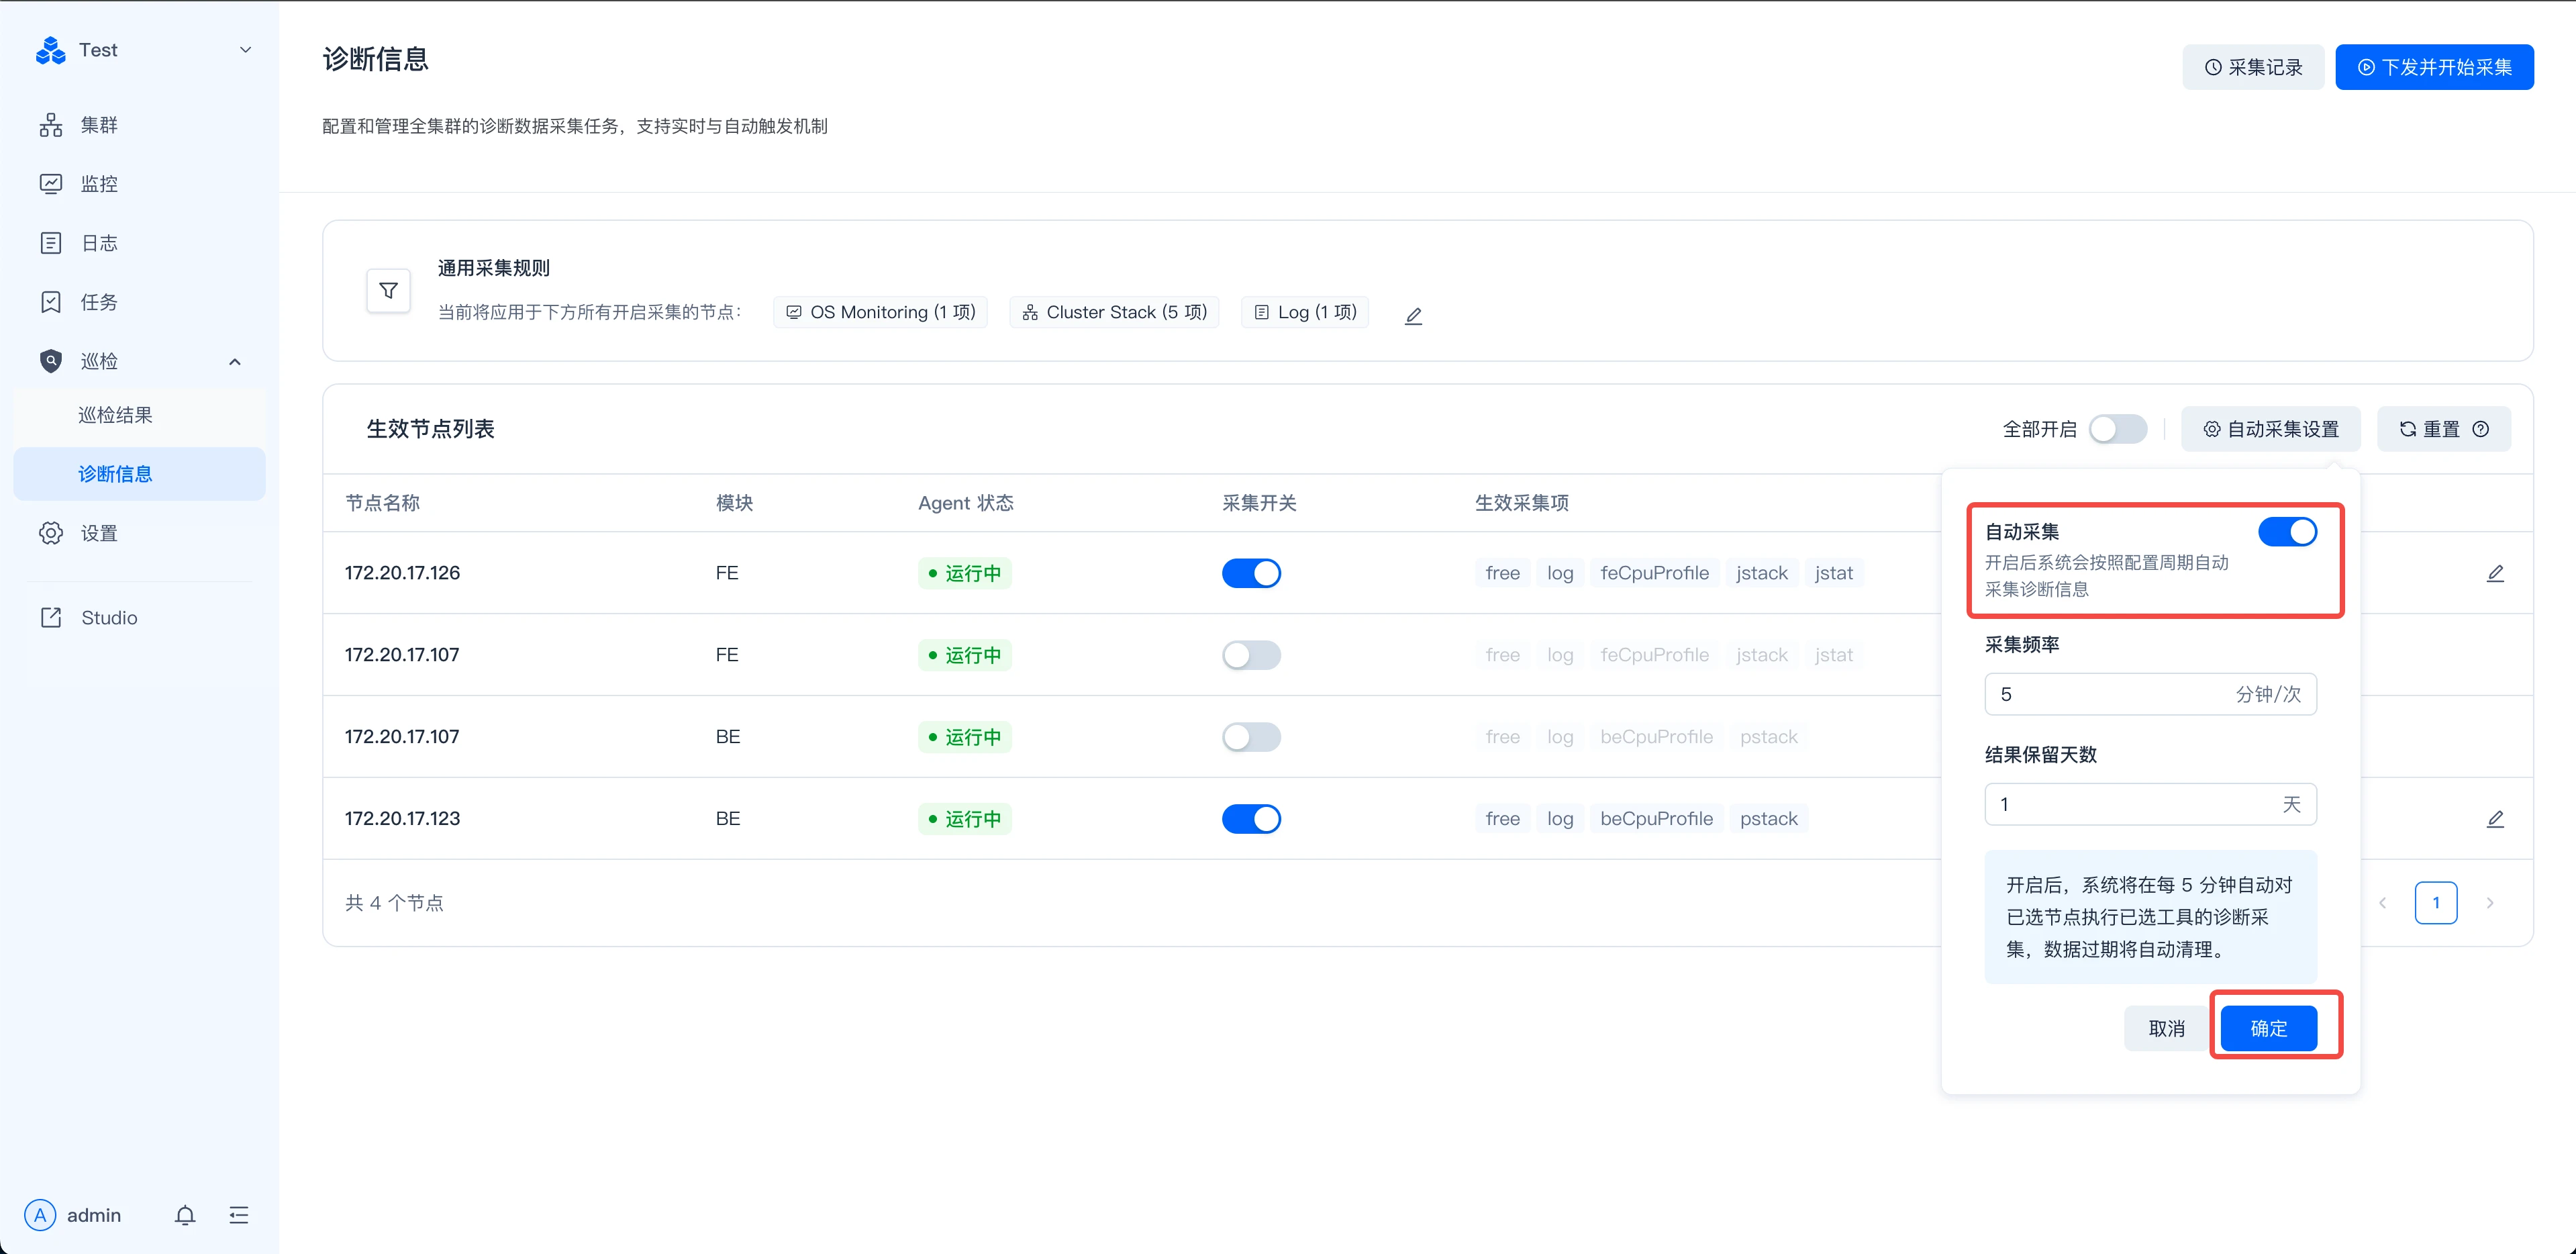Click feCpuProfile tag in 172.20.17.126 row
This screenshot has height=1254, width=2576.
[1654, 573]
